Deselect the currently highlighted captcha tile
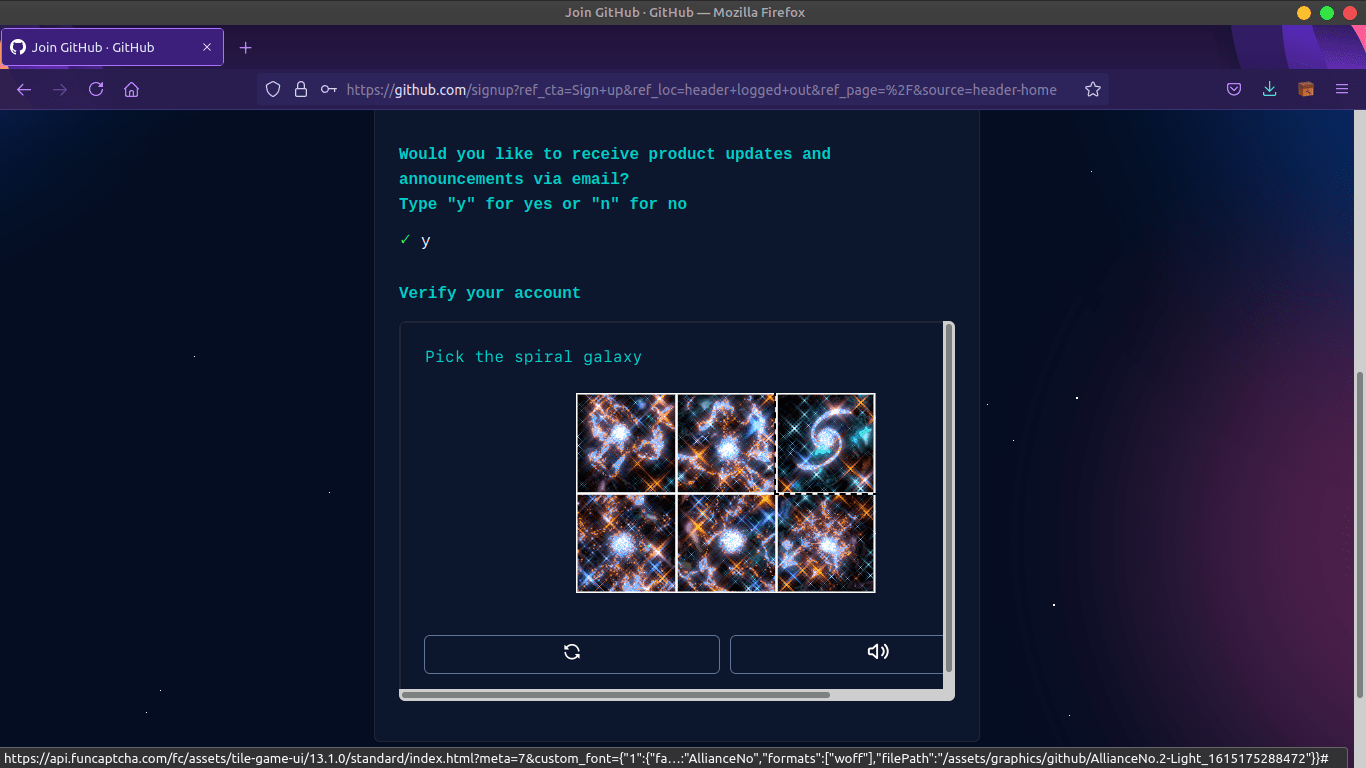1366x768 pixels. [x=825, y=443]
